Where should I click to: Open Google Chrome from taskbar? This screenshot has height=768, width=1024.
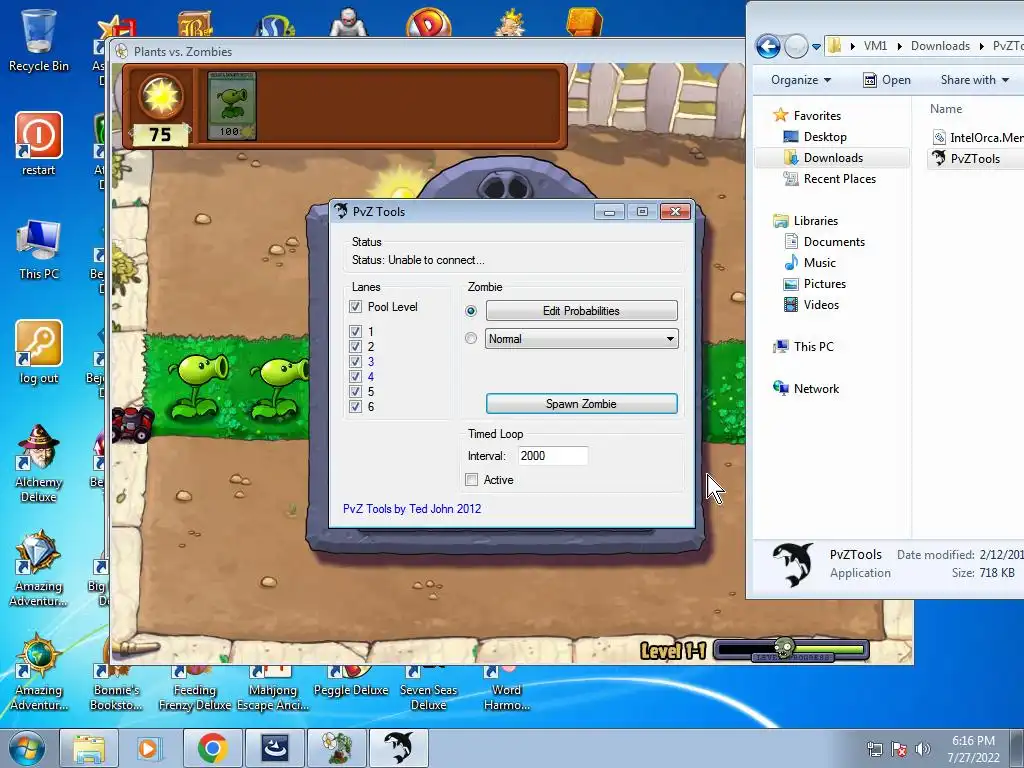tap(212, 748)
